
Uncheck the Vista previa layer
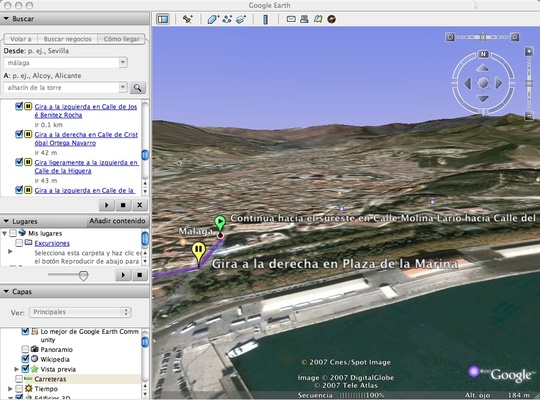(x=25, y=369)
